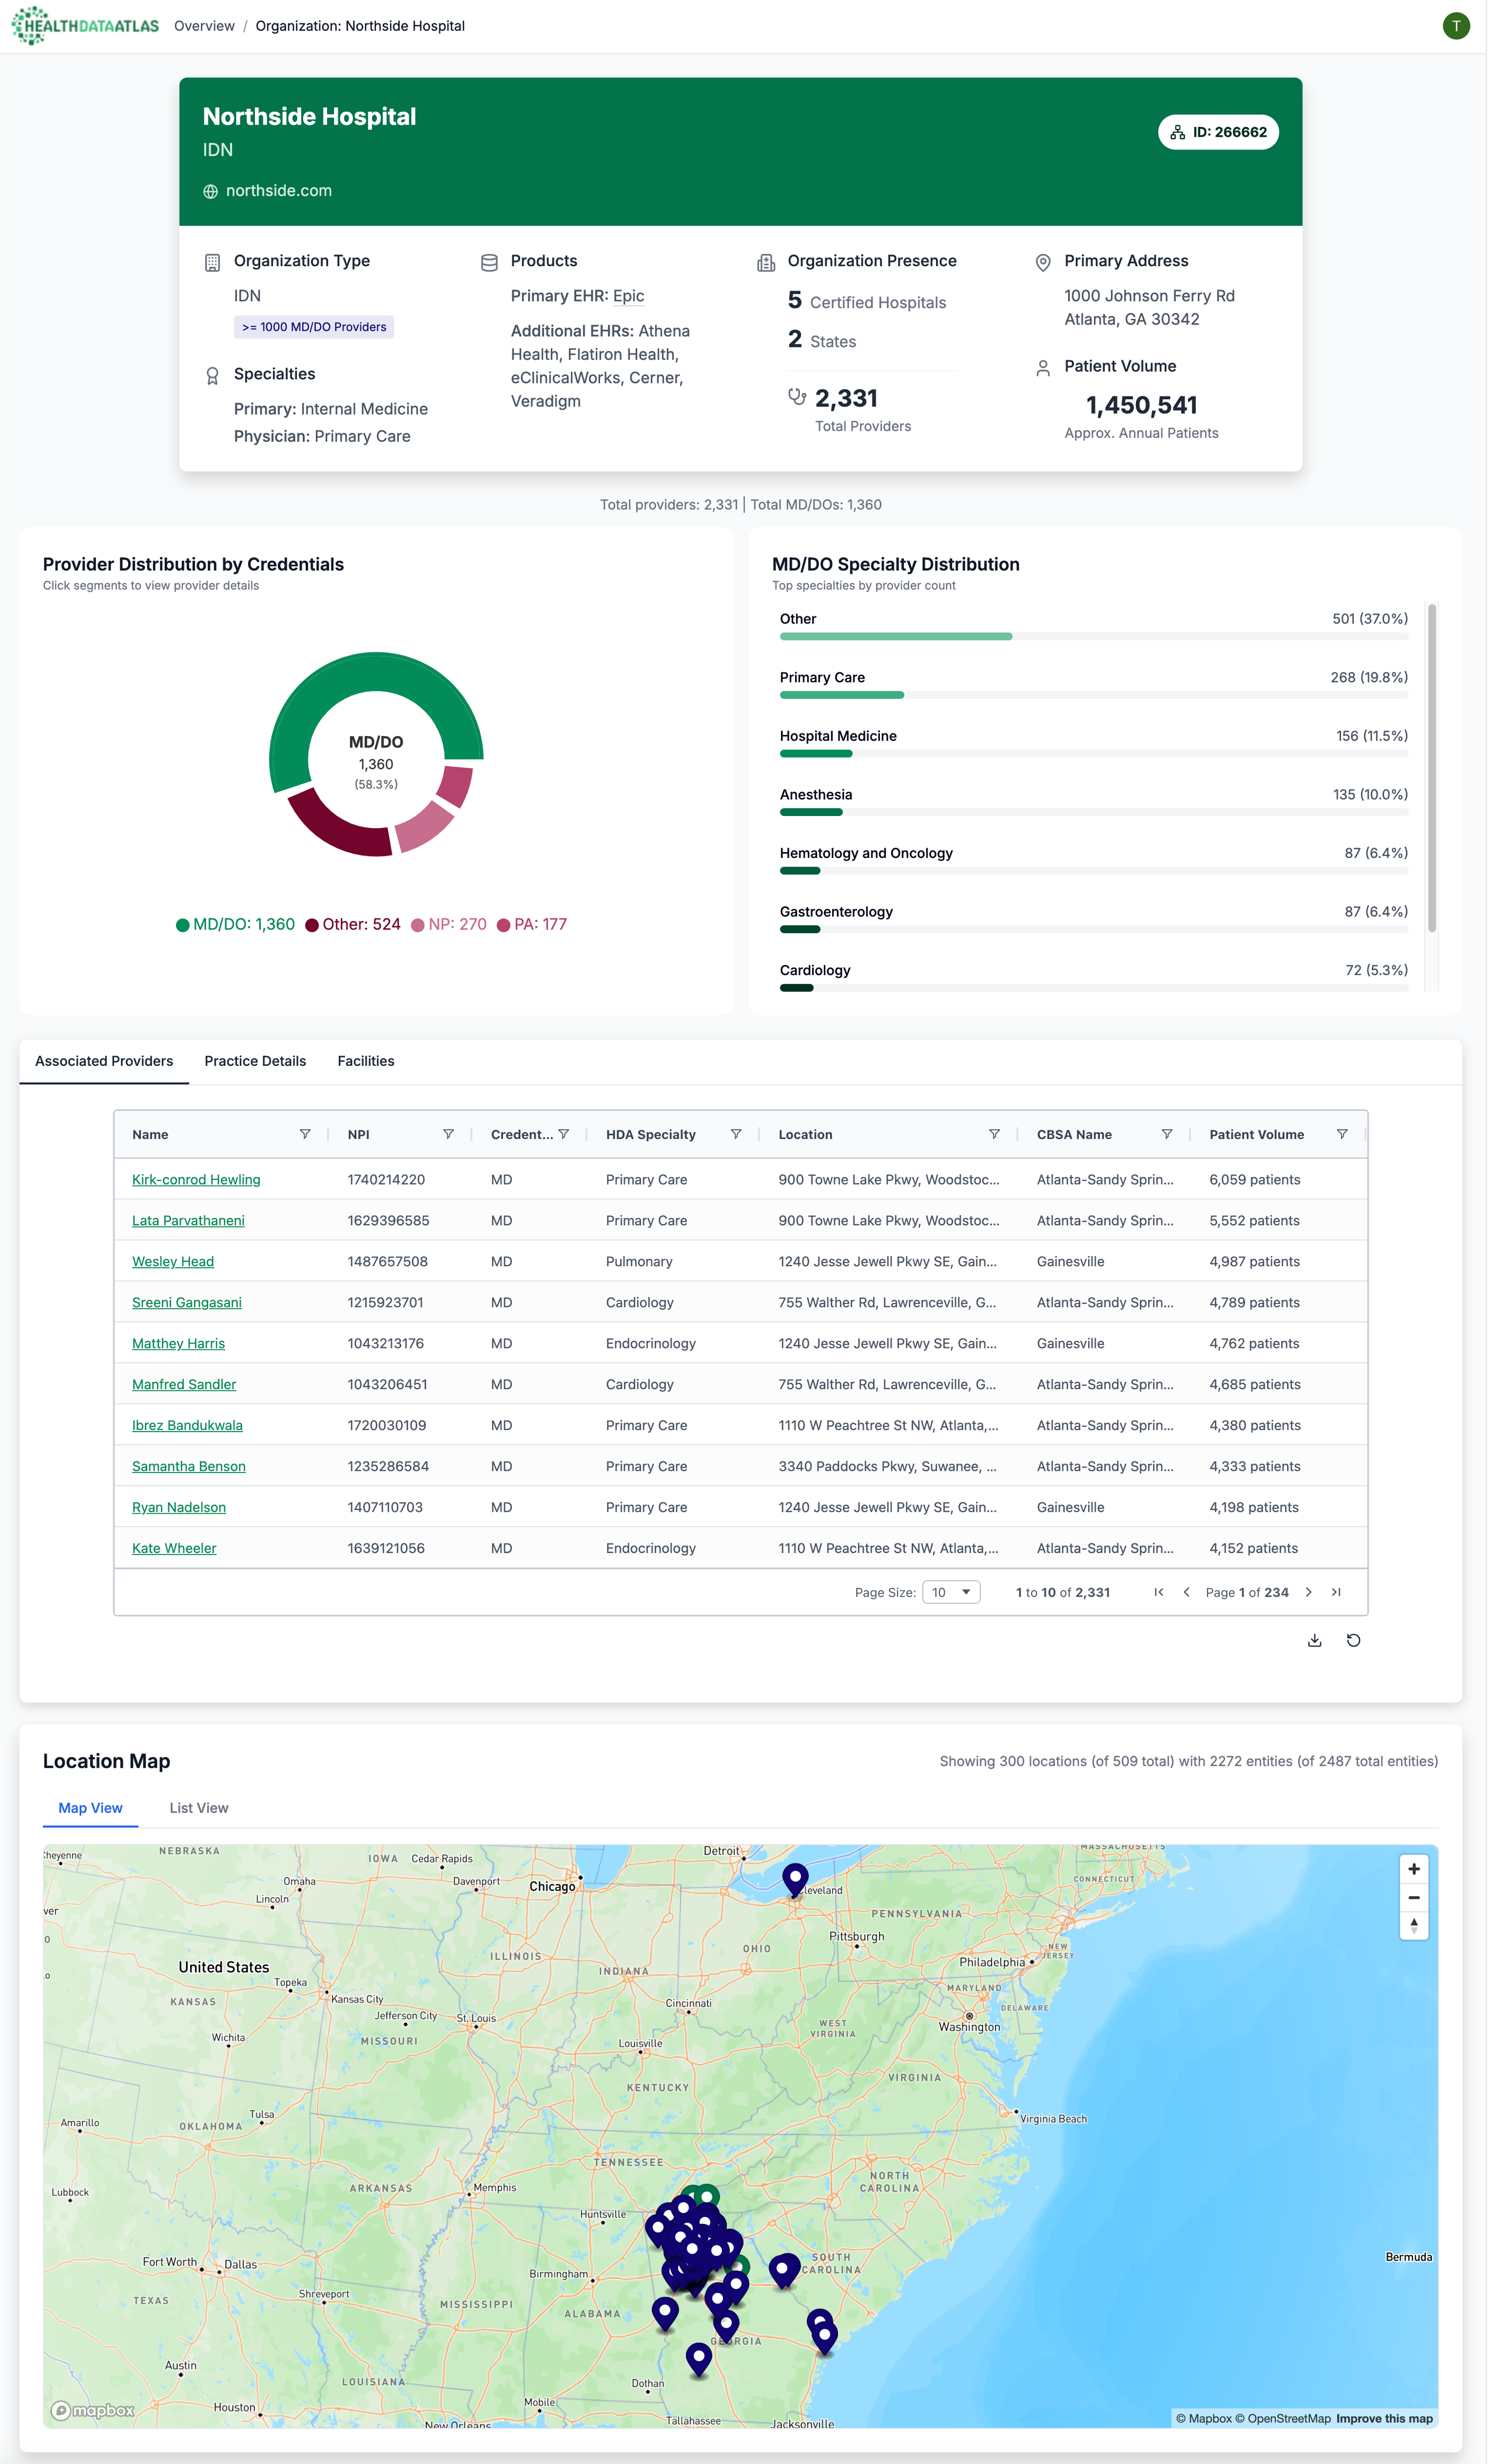The height and width of the screenshot is (2464, 1489).
Task: Click the Overview breadcrumb link
Action: click(x=204, y=26)
